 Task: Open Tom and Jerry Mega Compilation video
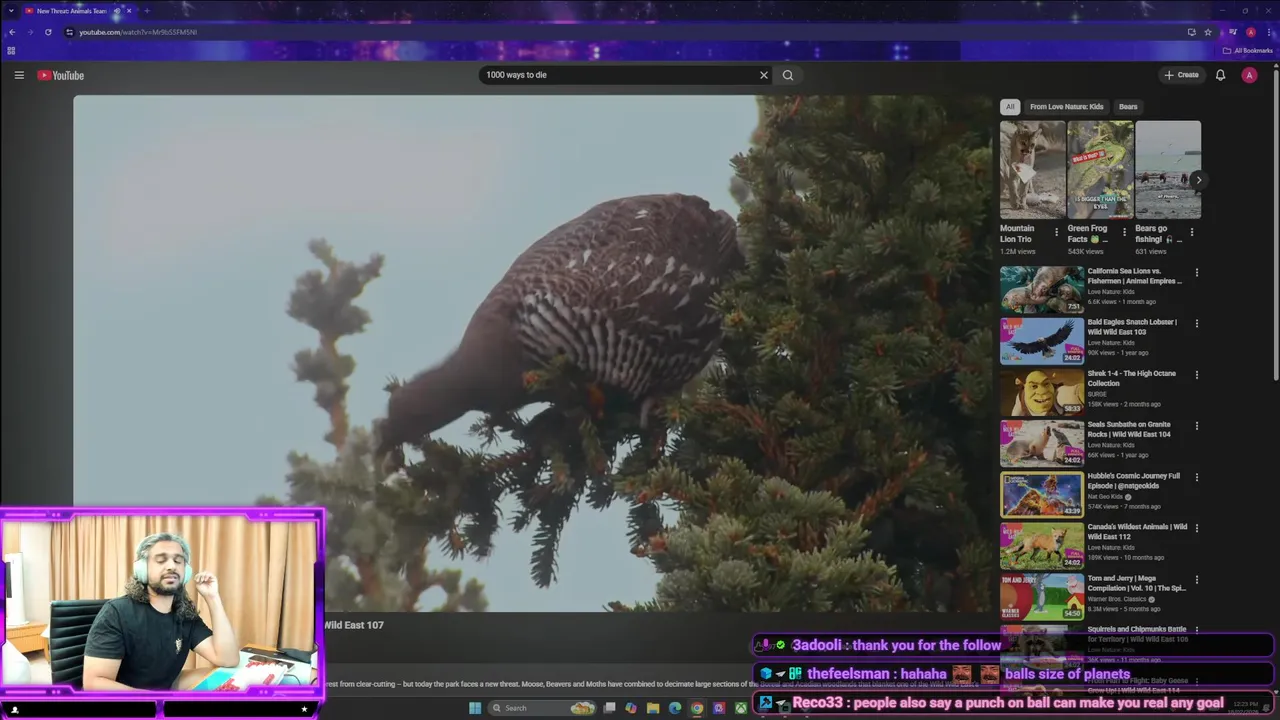[x=1136, y=583]
